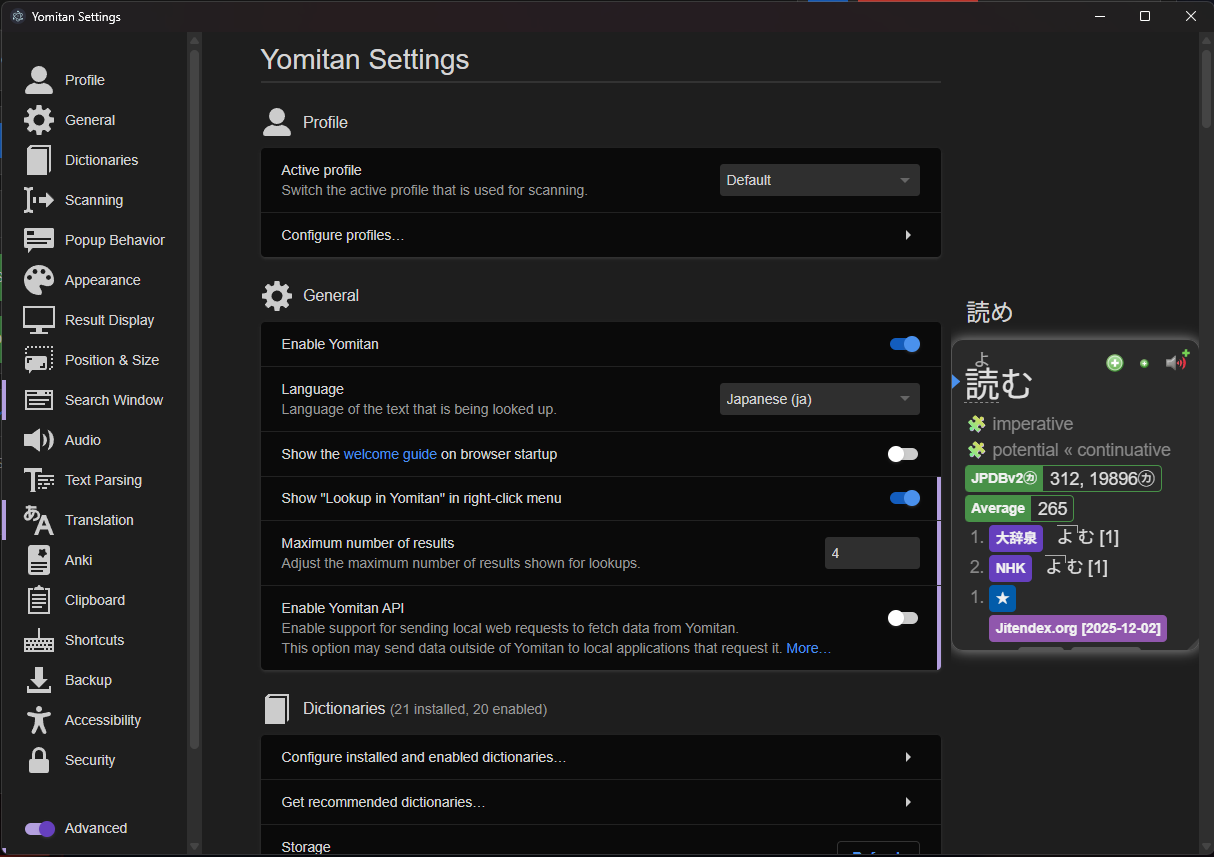Go to Accessibility settings label
The height and width of the screenshot is (857, 1214).
tap(103, 720)
